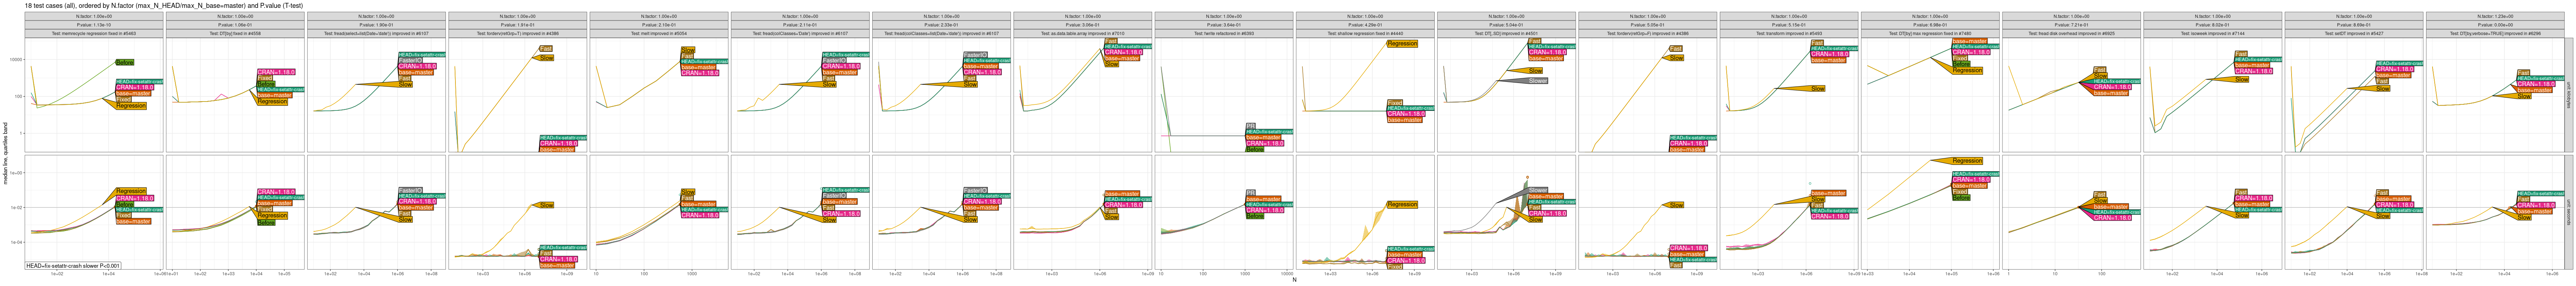The width and height of the screenshot is (2576, 286).
Task: Click the x-axis label N below the plots
Action: coord(1294,280)
